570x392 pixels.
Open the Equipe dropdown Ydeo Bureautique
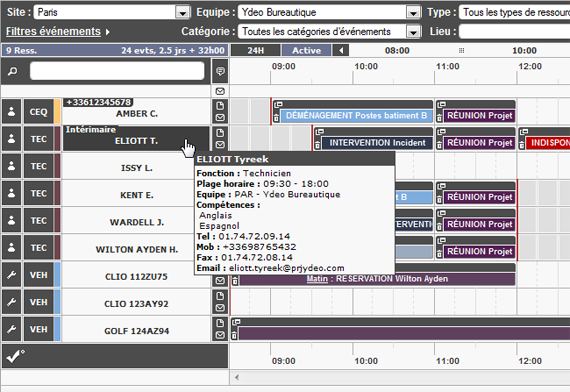[330, 12]
